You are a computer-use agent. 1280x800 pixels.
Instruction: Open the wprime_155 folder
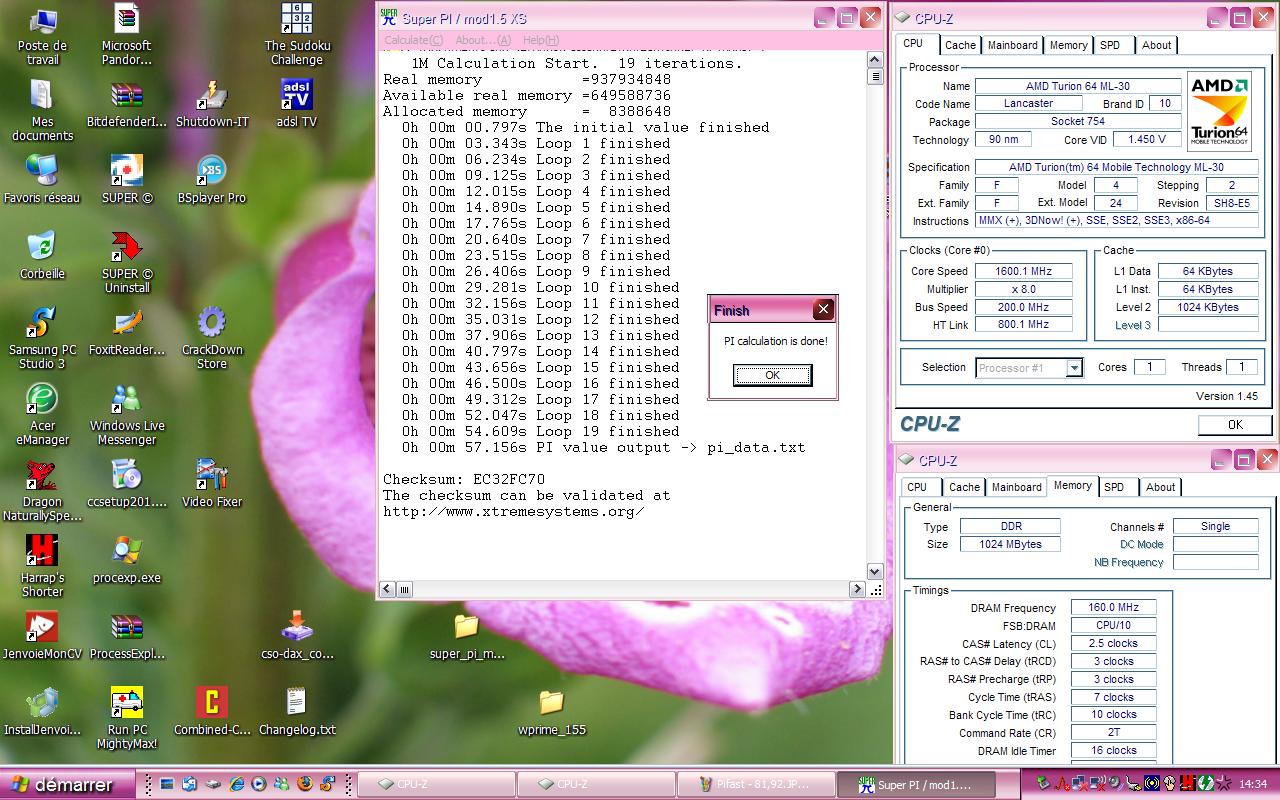[551, 712]
